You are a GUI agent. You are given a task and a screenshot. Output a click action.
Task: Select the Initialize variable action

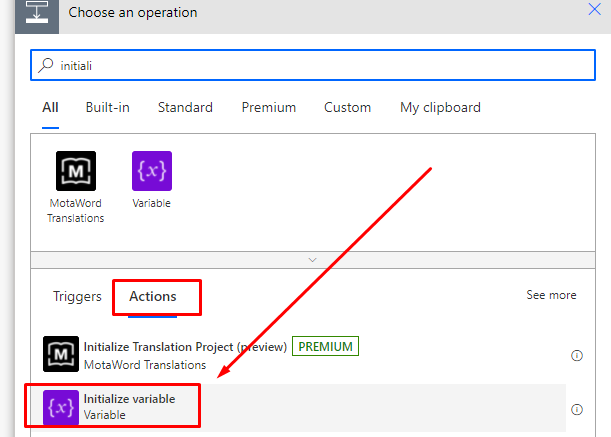pos(130,406)
